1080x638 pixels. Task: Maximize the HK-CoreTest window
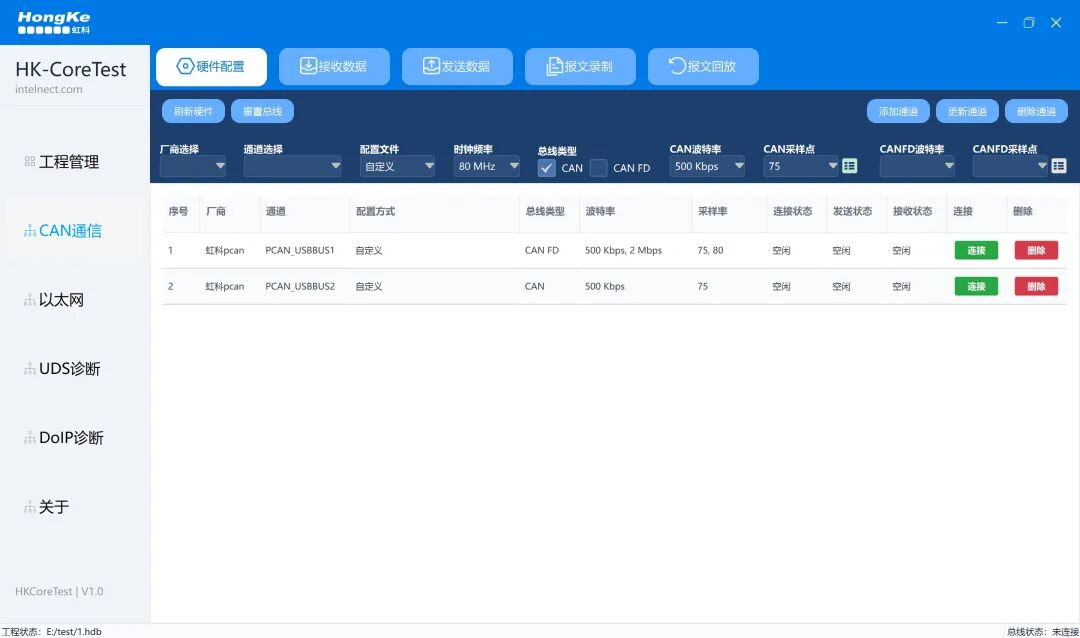point(1028,23)
